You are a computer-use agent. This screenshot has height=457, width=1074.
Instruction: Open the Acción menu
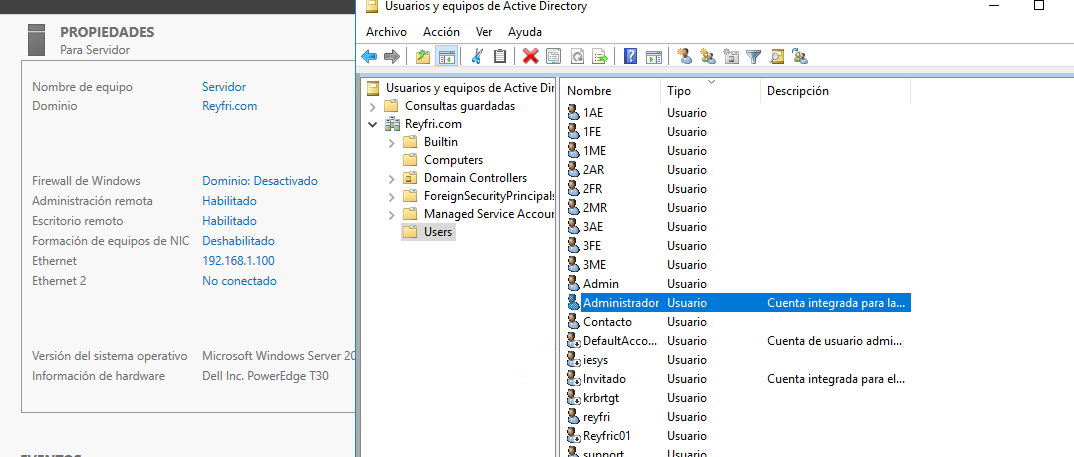click(x=441, y=32)
